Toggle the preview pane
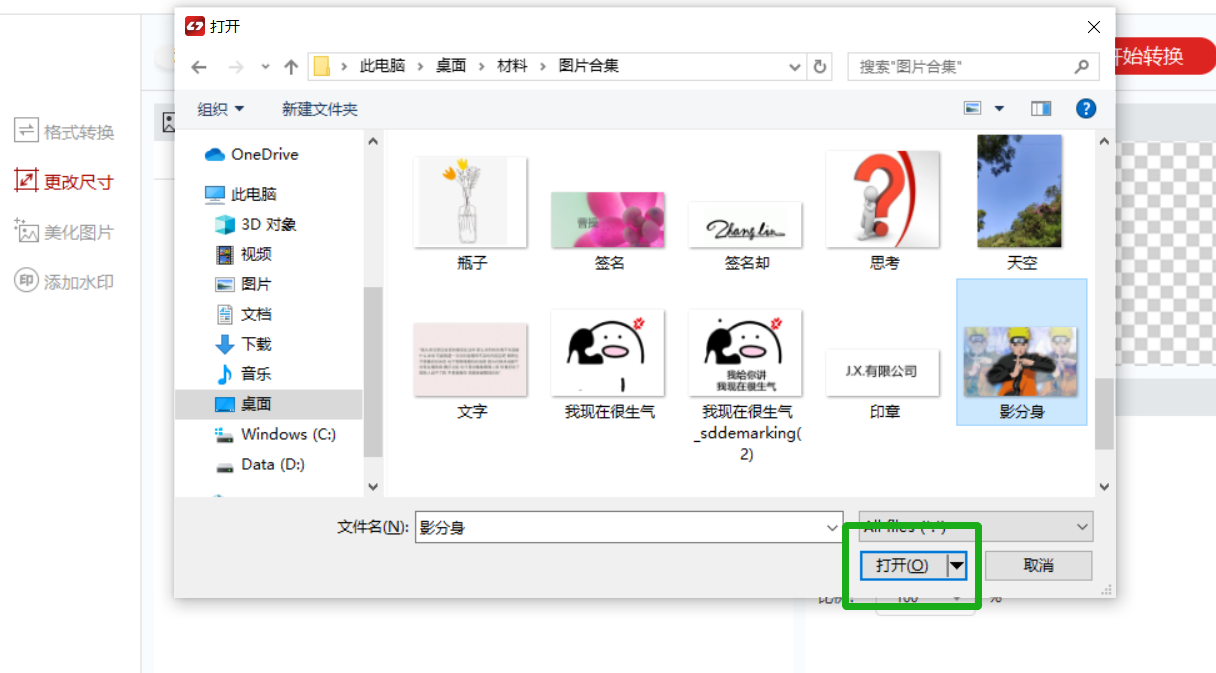 point(1041,108)
